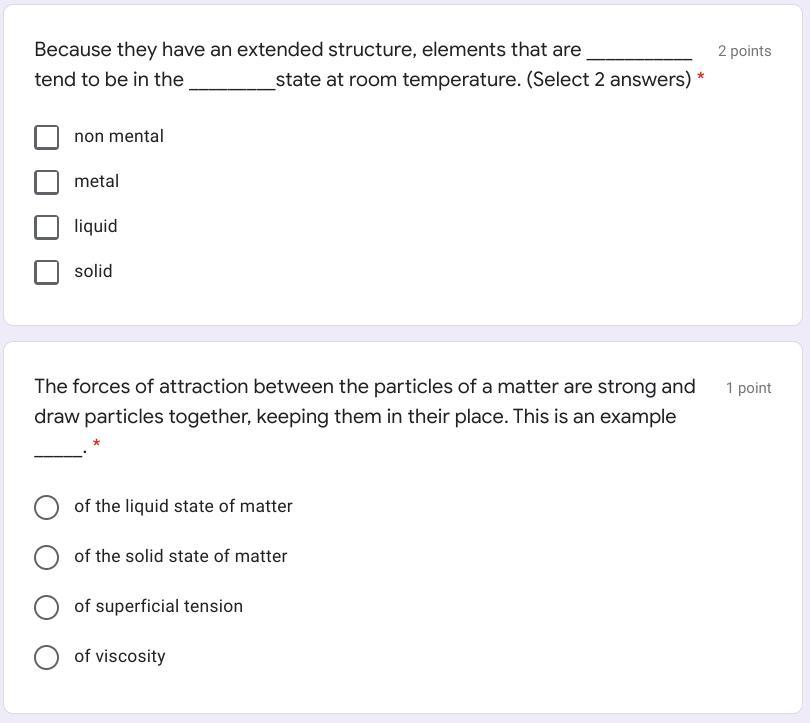
Task: Click the 'solid' answer label text
Action: coord(93,271)
